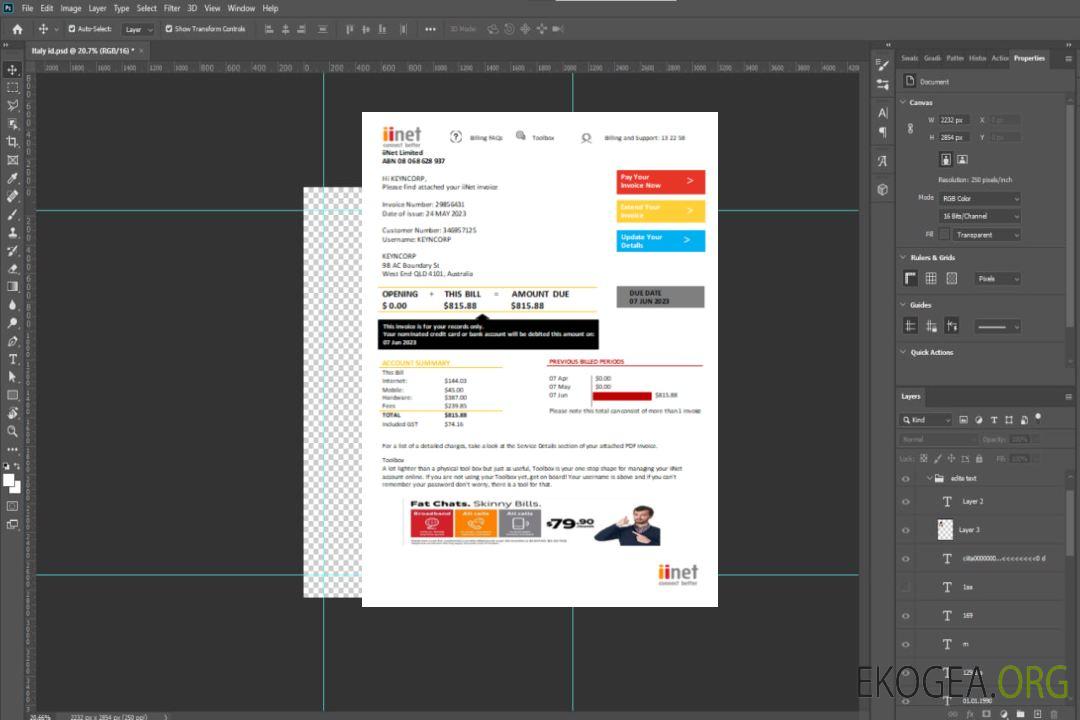1080x720 pixels.
Task: Select the Zoom tool
Action: click(x=13, y=431)
